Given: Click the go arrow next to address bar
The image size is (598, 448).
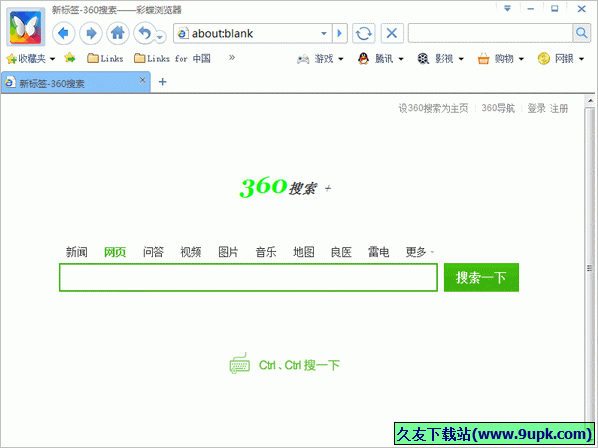Looking at the screenshot, I should coord(339,34).
